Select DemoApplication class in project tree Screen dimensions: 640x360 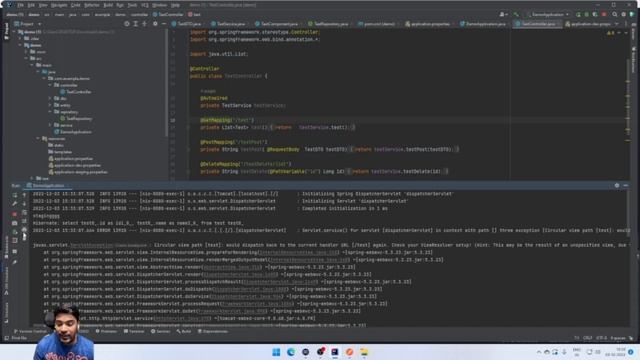(x=73, y=132)
